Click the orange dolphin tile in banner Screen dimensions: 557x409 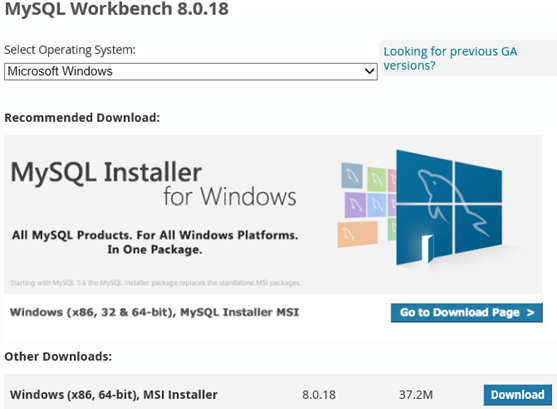pyautogui.click(x=357, y=234)
